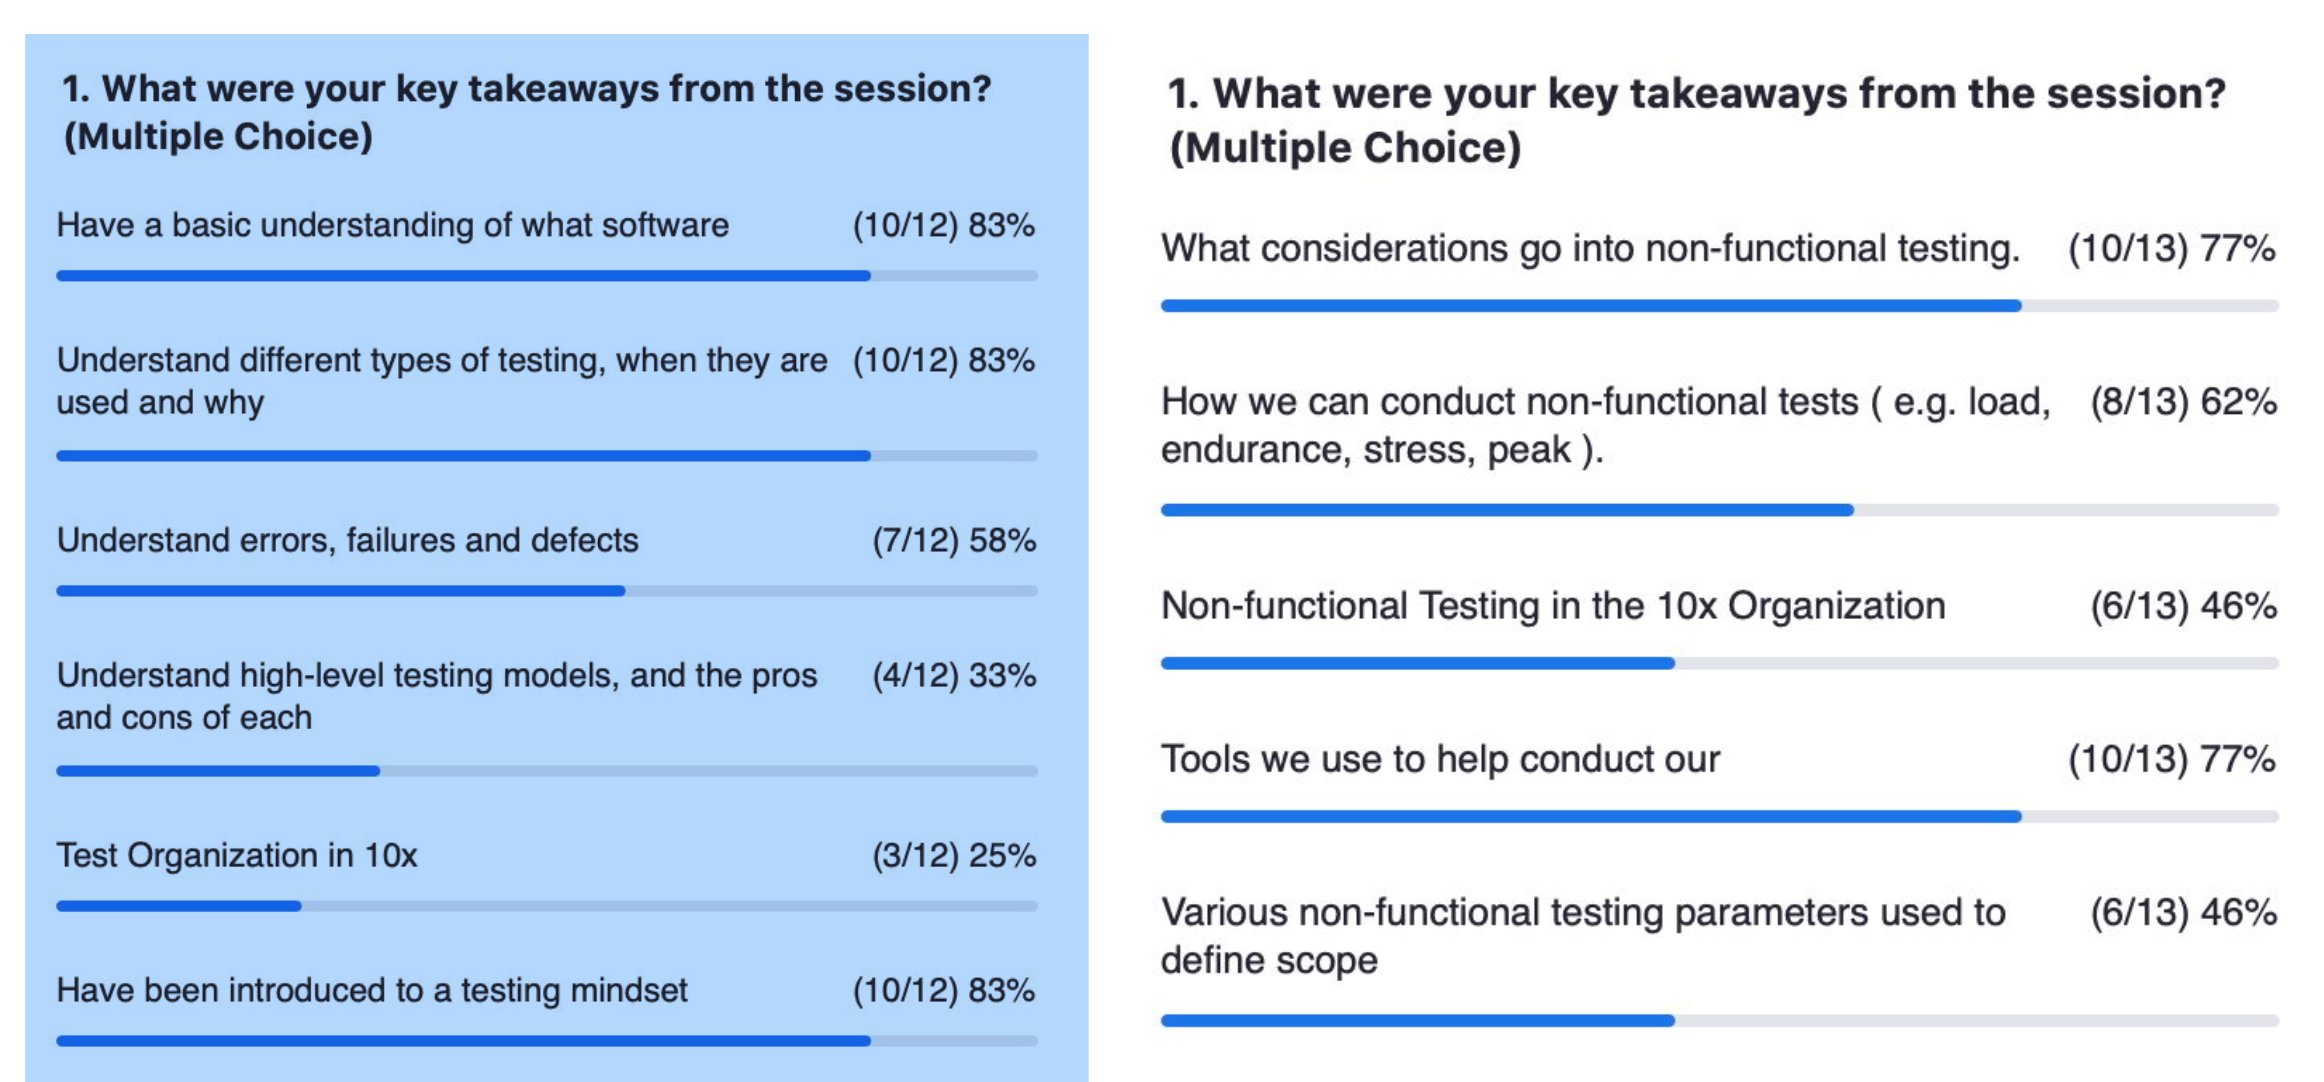Select 'Understand errors, failures and defects' text
2324x1082 pixels.
347,540
